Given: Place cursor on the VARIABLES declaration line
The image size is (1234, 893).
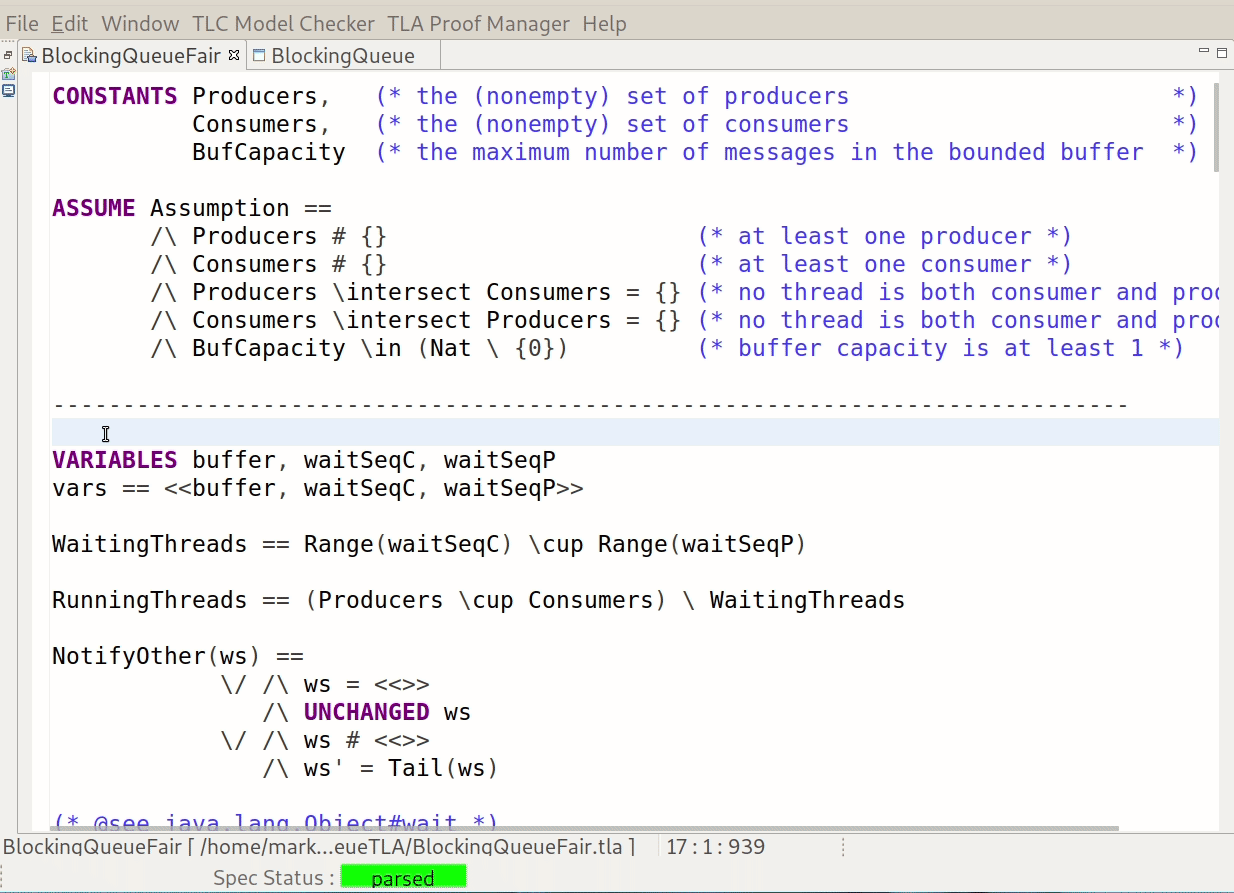Looking at the screenshot, I should pyautogui.click(x=300, y=460).
